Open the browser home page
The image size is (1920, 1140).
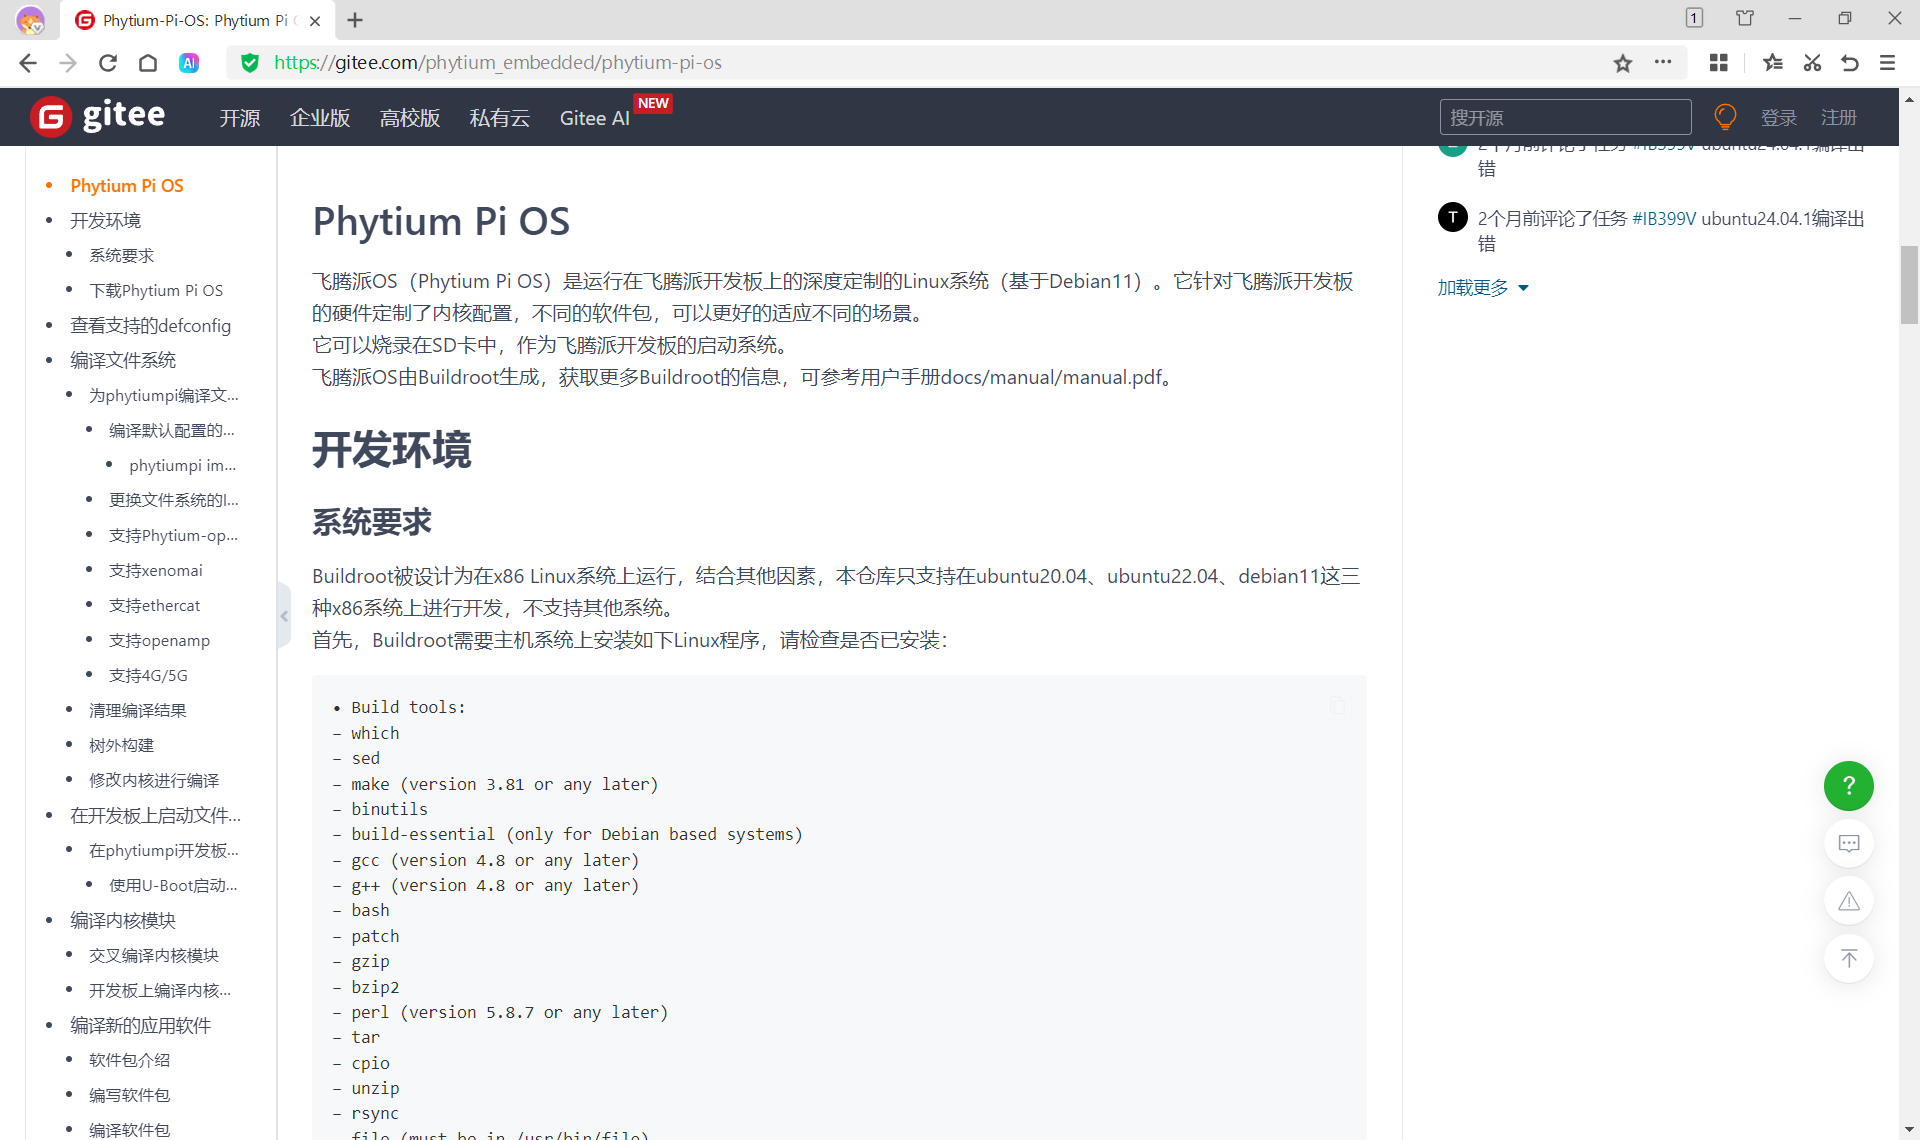tap(148, 63)
